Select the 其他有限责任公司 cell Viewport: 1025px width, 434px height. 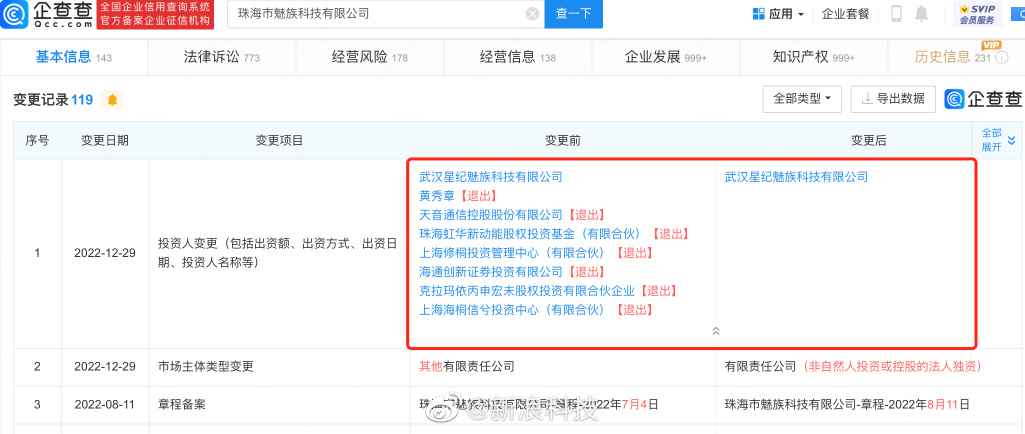coord(563,367)
